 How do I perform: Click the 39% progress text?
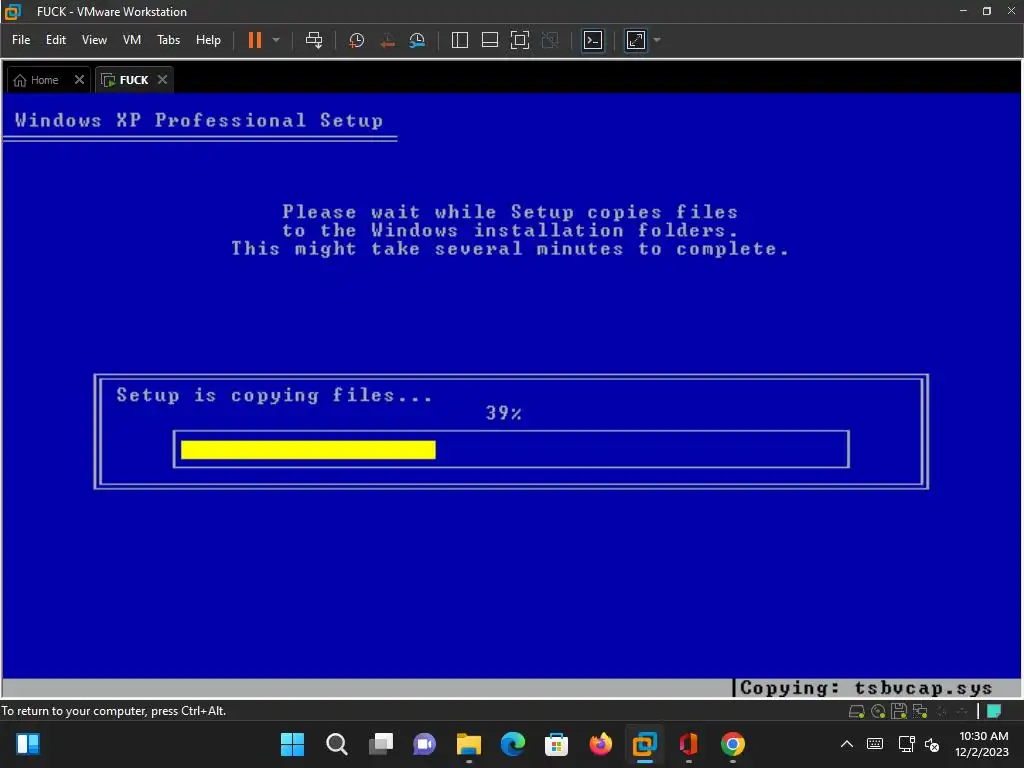(x=504, y=413)
